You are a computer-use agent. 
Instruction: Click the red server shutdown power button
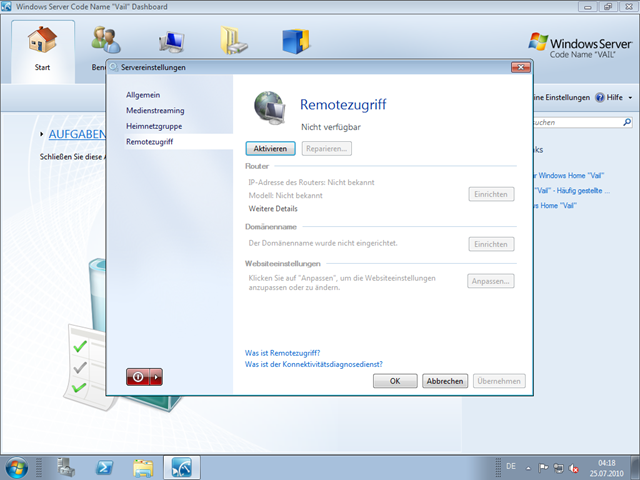point(138,377)
